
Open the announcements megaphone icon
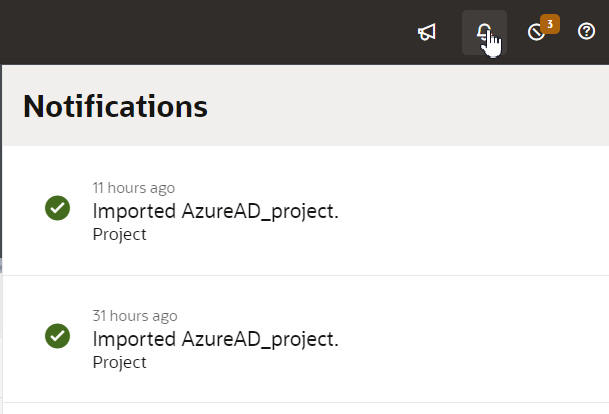(427, 33)
